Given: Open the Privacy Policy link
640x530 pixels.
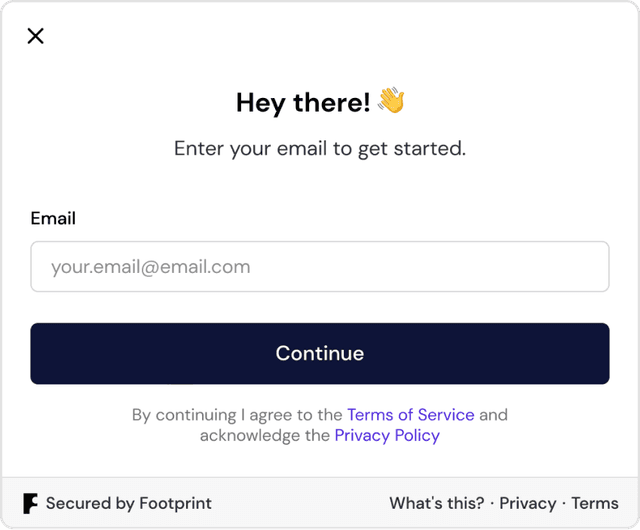Looking at the screenshot, I should point(387,435).
